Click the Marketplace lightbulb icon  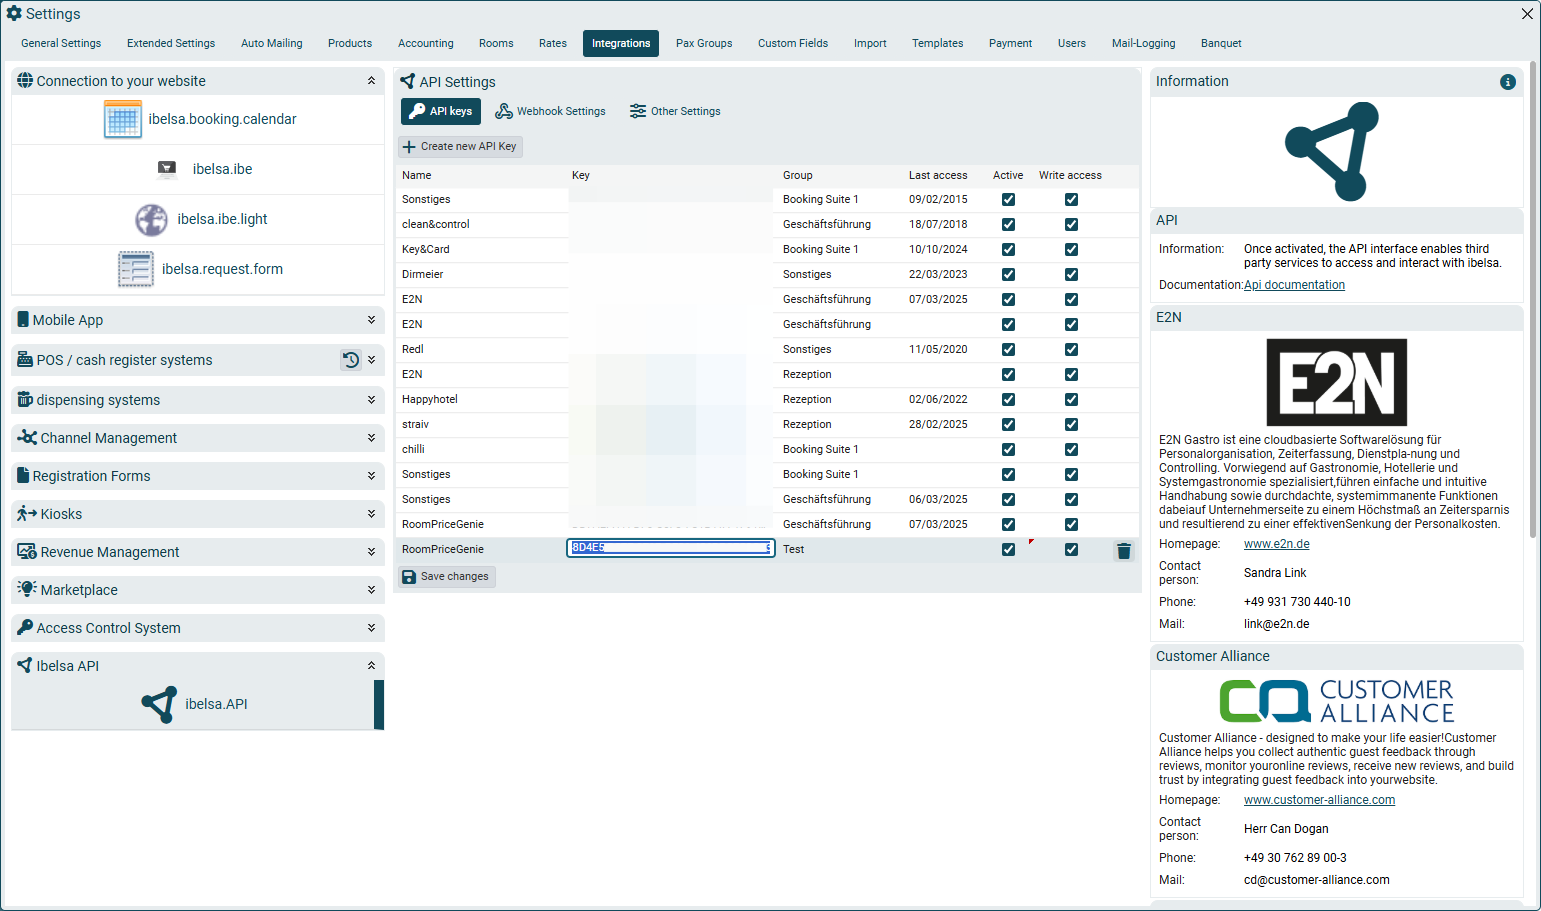coord(27,589)
